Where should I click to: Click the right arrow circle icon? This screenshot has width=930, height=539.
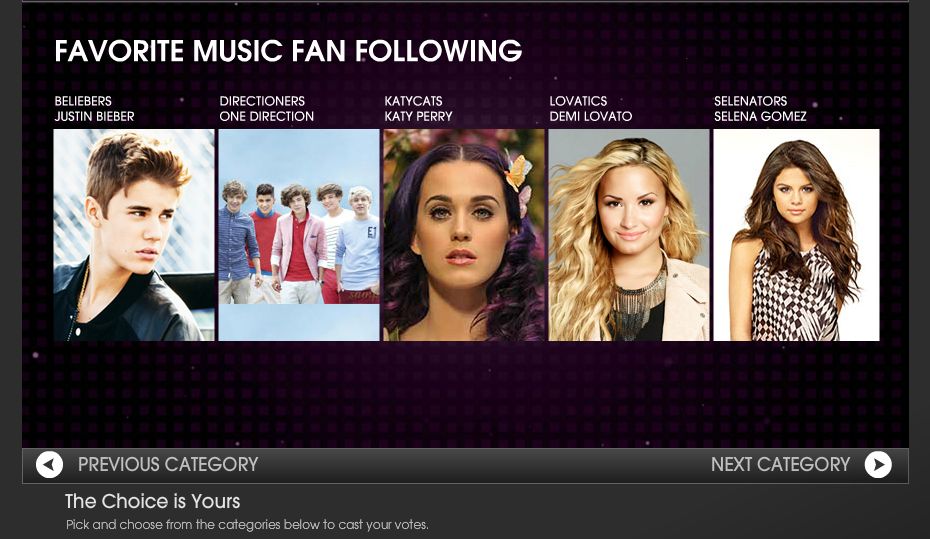[878, 464]
